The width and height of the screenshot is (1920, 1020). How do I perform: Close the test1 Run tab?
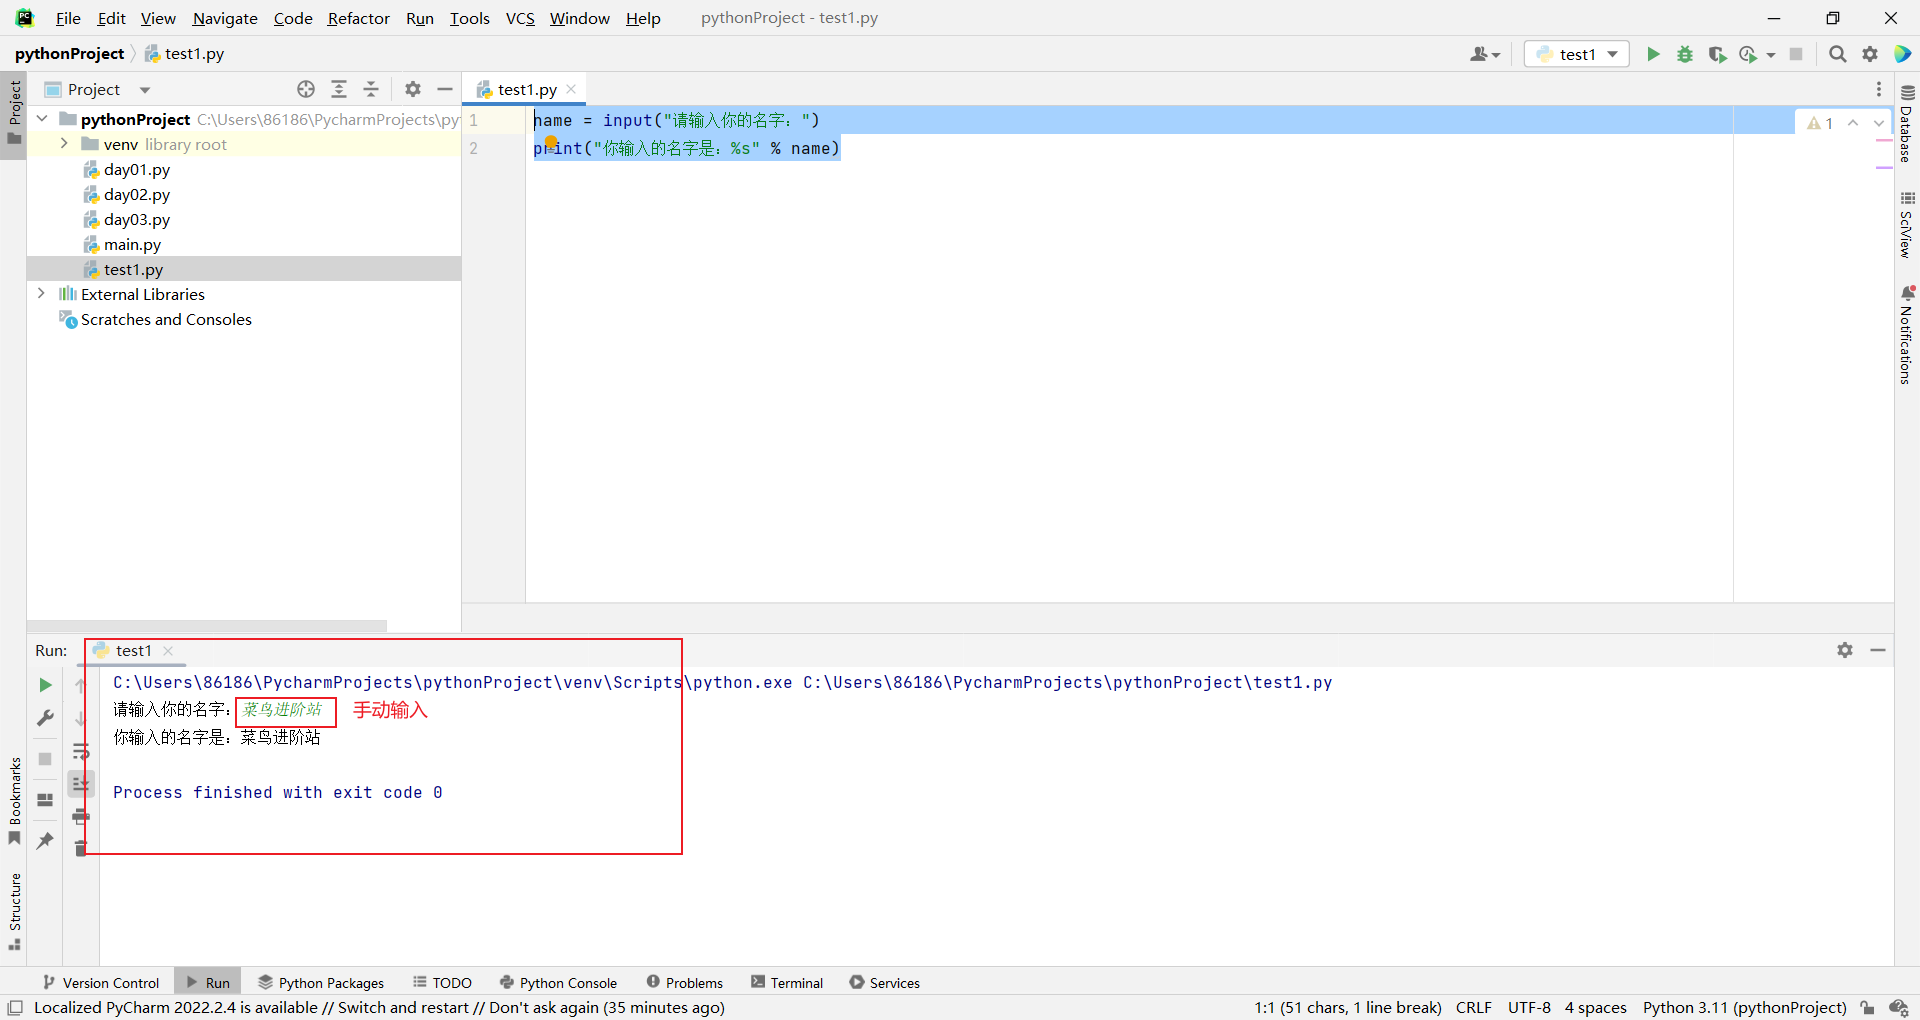point(168,650)
